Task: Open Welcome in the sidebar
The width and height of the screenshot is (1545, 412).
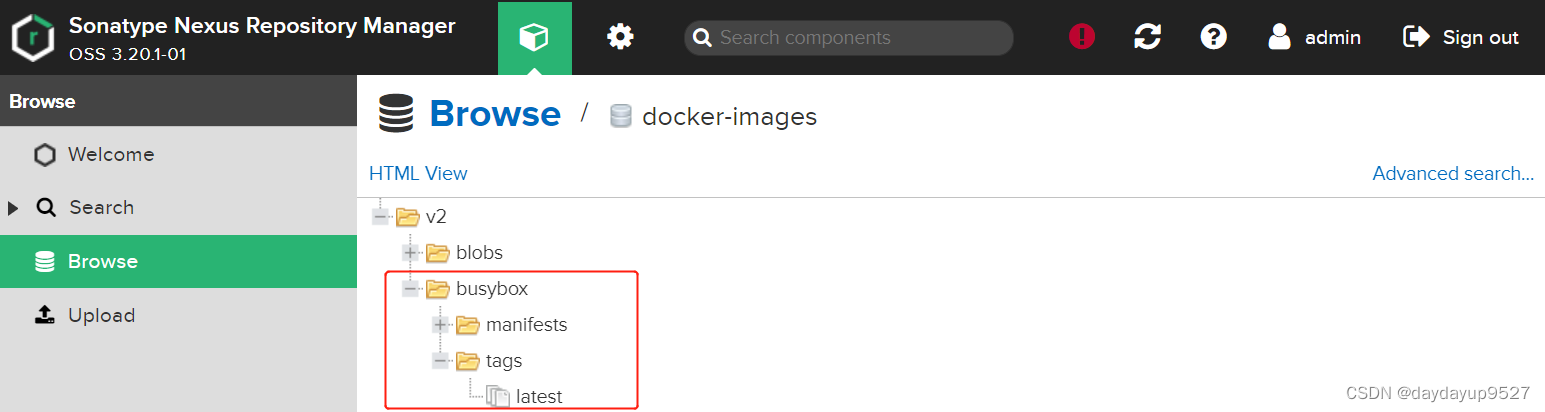Action: coord(110,154)
